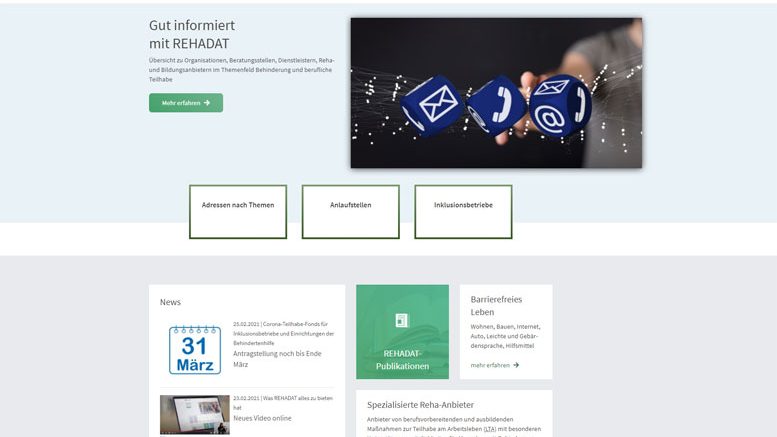Click the 'Spezialisierte Reha-Anbieter' heading

[420, 405]
